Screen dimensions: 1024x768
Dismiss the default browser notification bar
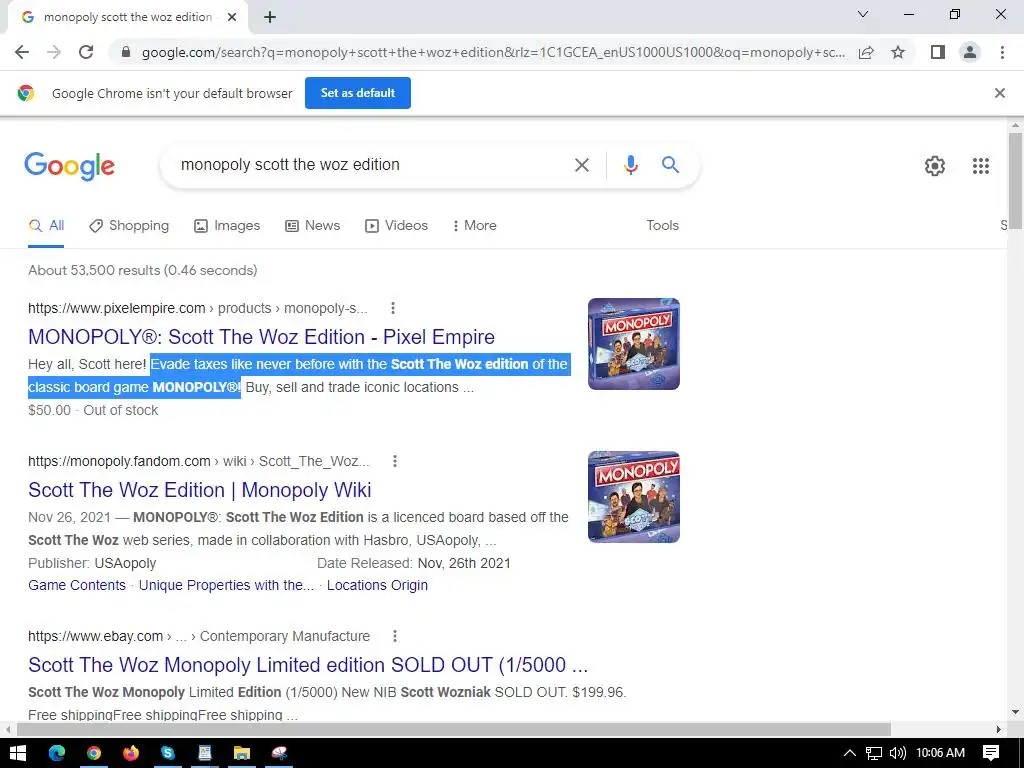tap(1000, 93)
